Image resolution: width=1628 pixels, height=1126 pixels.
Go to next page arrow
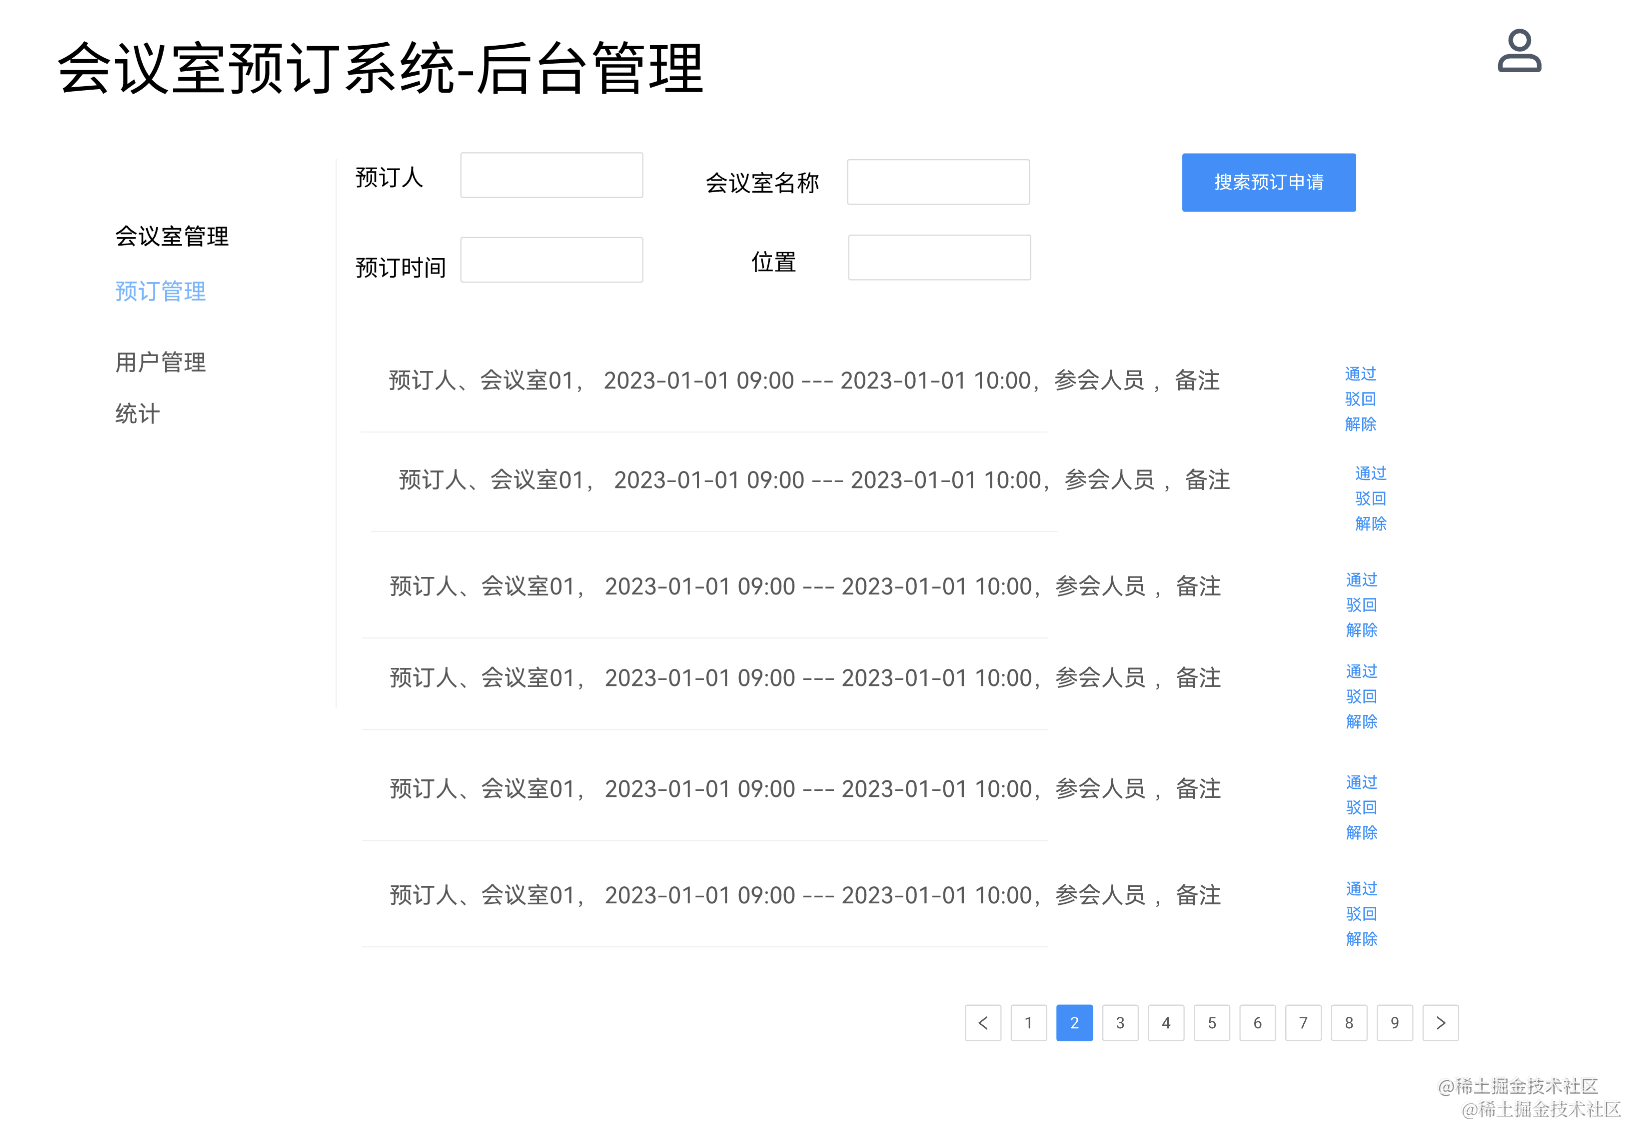pyautogui.click(x=1441, y=1023)
